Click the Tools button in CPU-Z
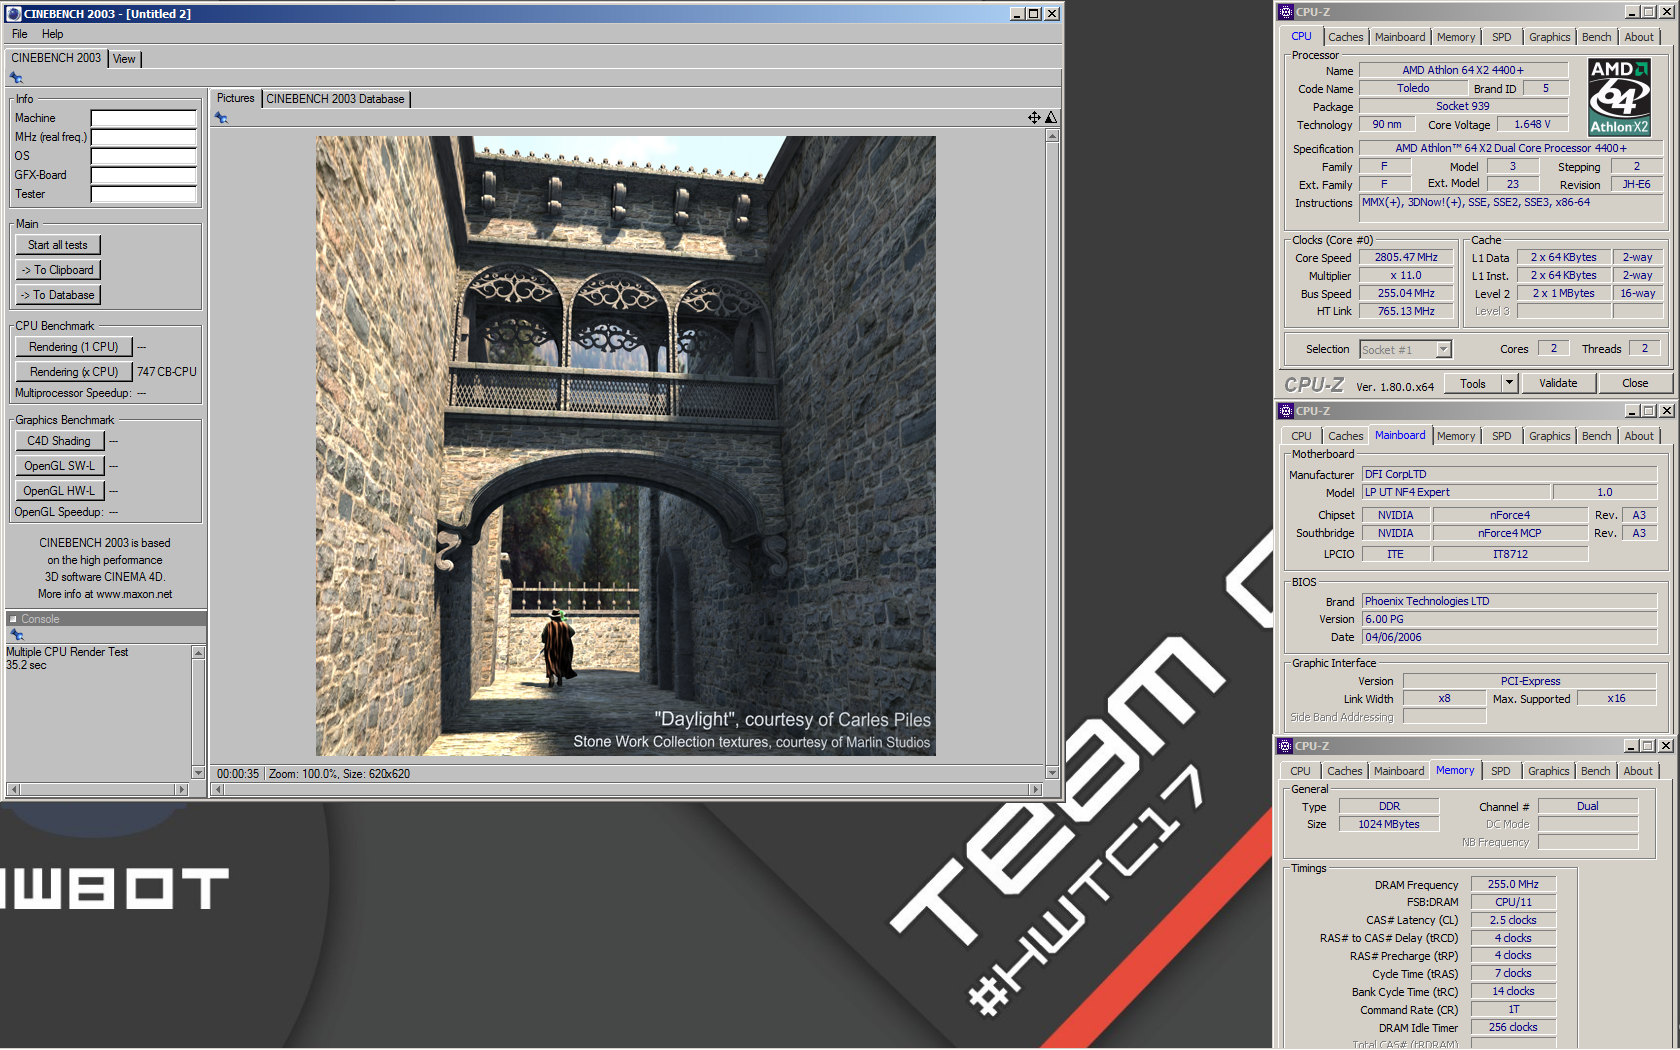 (x=1473, y=384)
